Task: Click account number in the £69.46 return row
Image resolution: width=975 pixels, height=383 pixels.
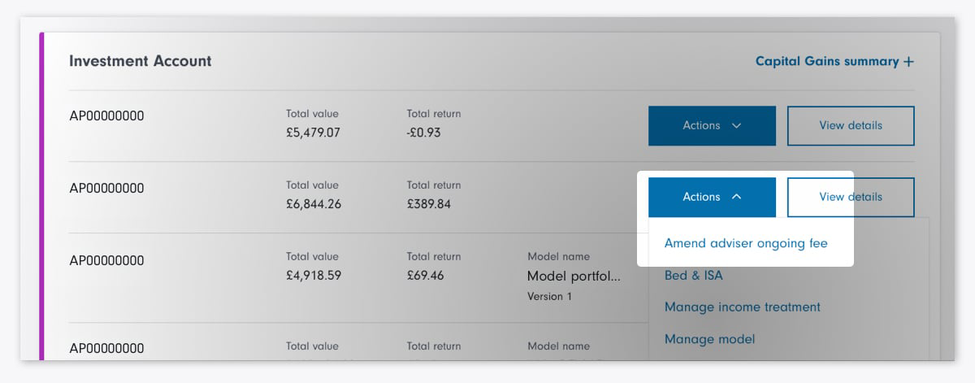Action: (x=106, y=260)
